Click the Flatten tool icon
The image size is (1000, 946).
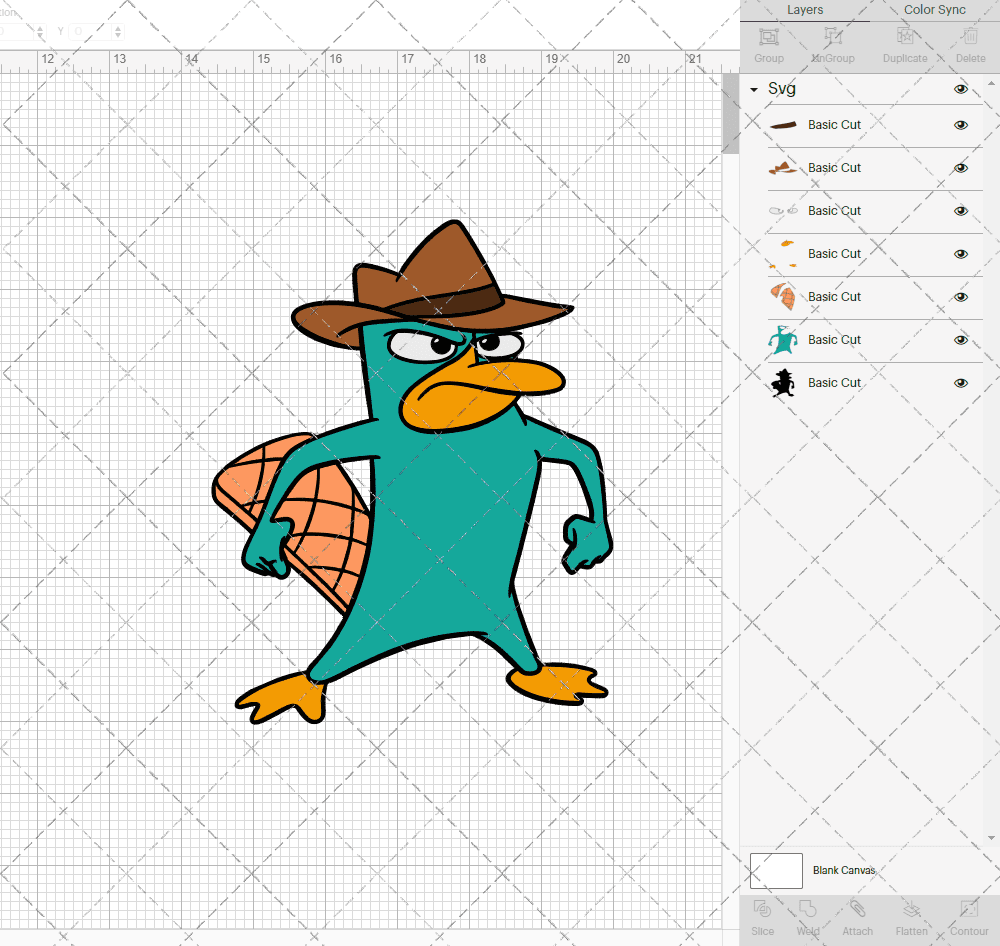[x=911, y=908]
